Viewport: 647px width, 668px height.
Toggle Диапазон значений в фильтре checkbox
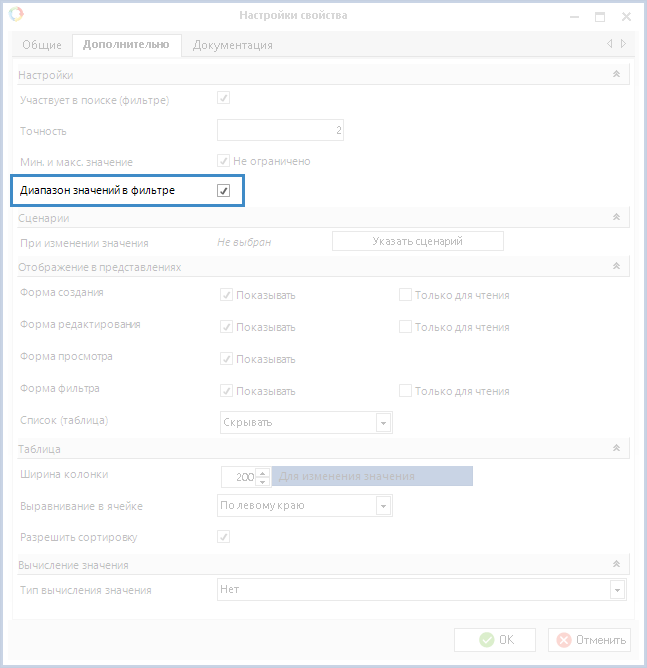pos(223,190)
